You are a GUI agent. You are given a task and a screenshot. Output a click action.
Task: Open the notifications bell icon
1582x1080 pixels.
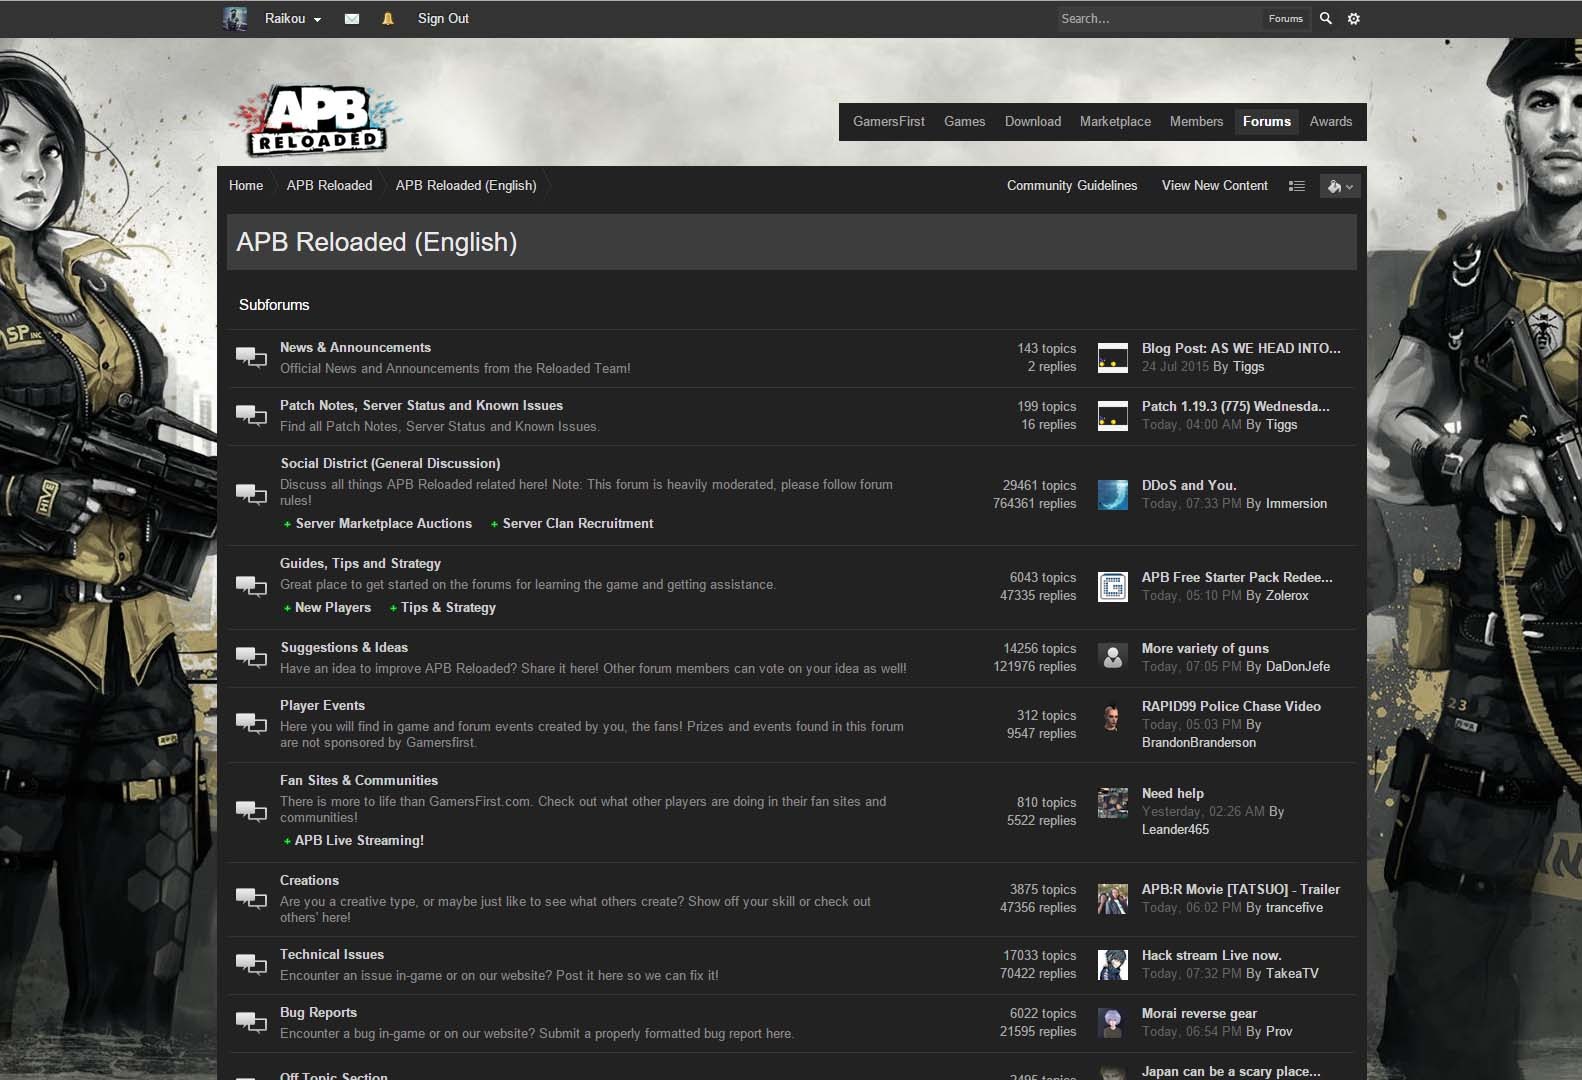click(x=388, y=19)
